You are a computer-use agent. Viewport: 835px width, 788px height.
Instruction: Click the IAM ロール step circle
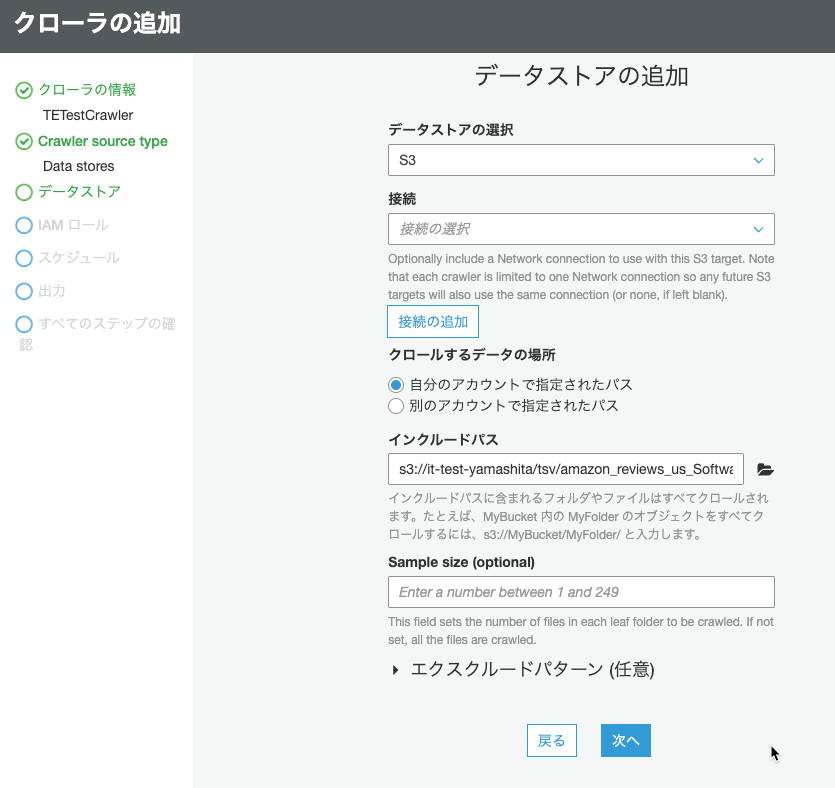point(24,225)
